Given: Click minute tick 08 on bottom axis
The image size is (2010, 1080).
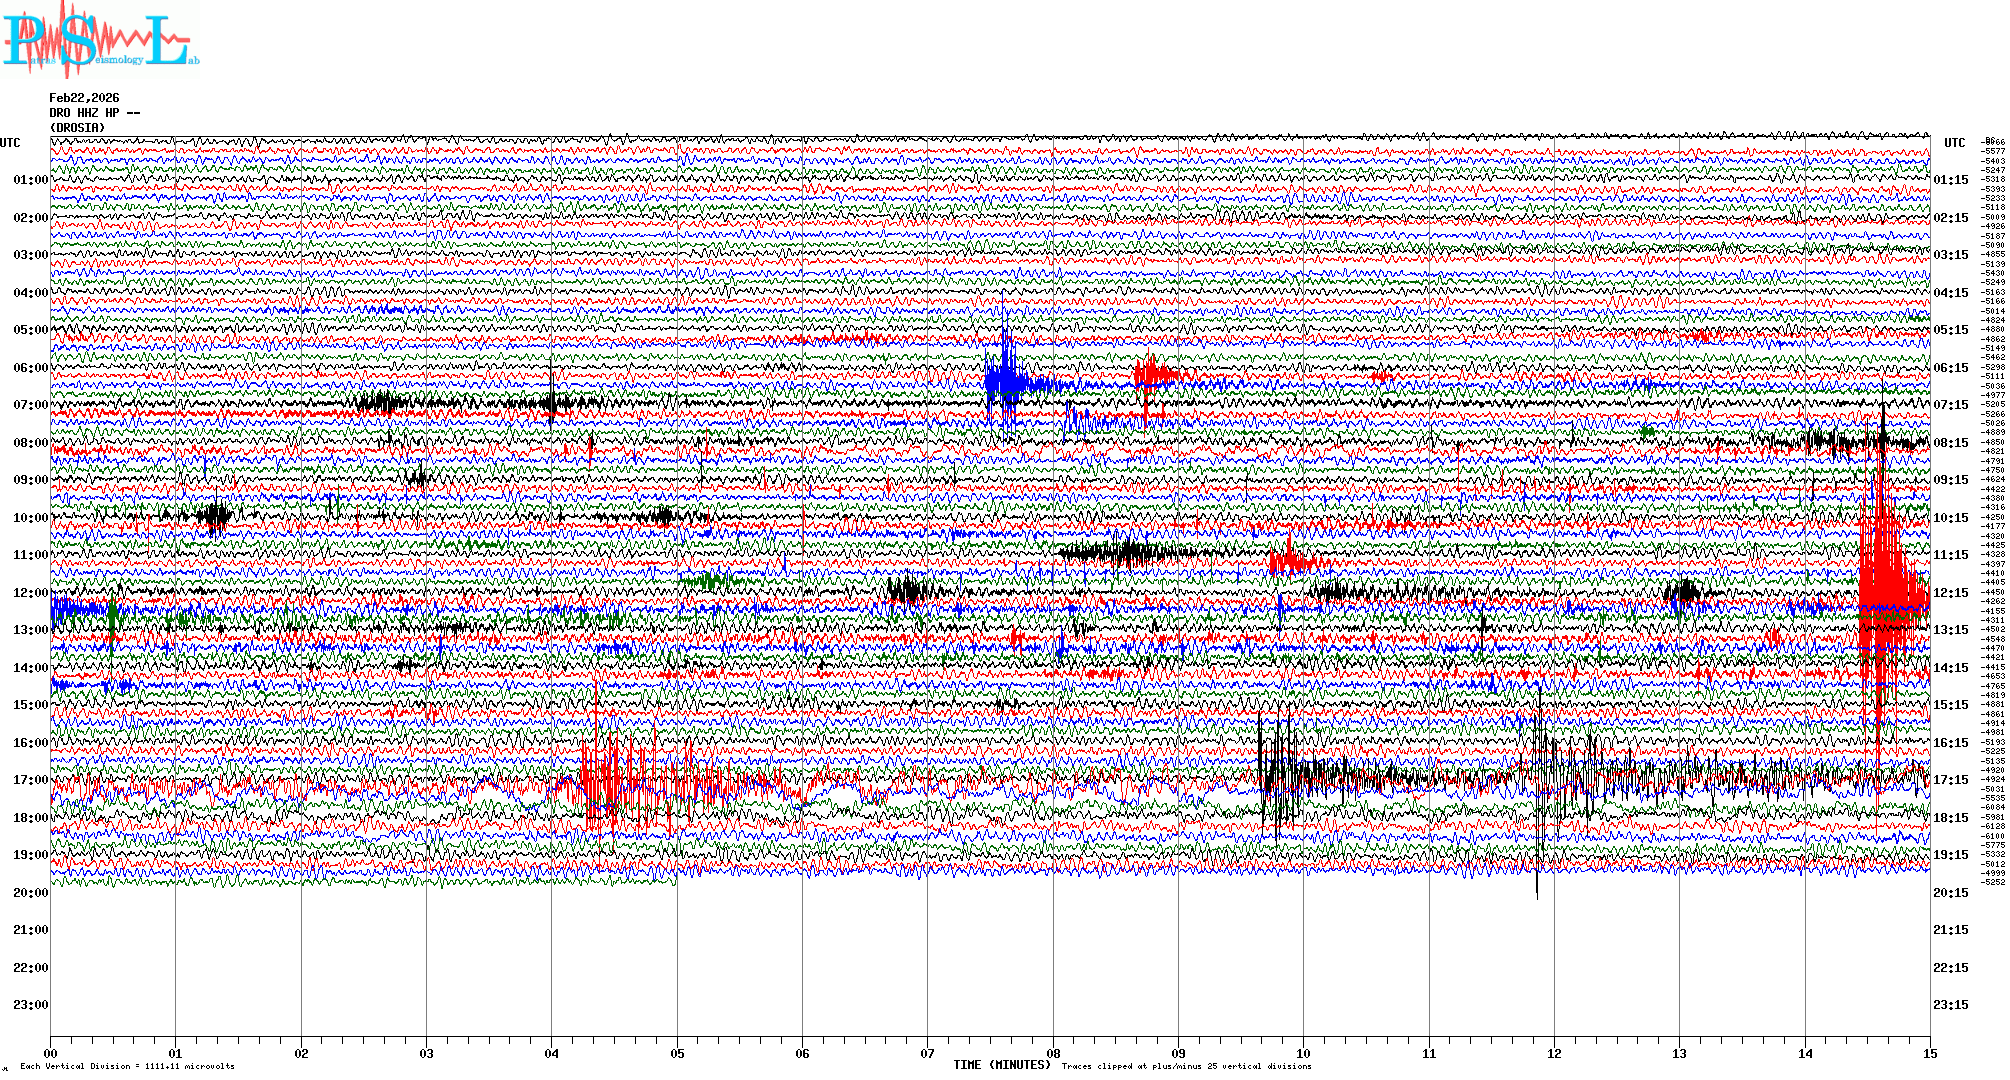Looking at the screenshot, I should [x=1053, y=1053].
